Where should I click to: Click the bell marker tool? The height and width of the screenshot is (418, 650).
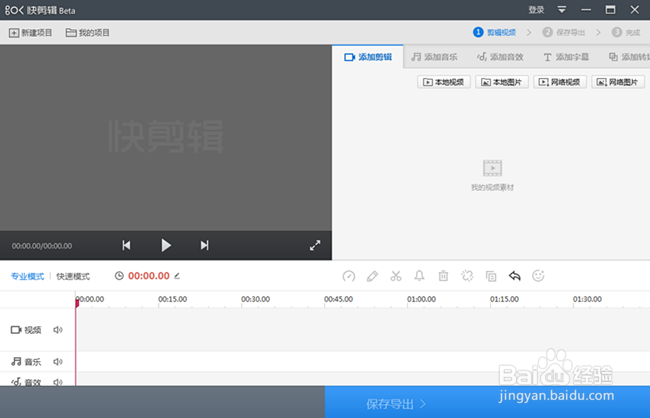pyautogui.click(x=420, y=276)
